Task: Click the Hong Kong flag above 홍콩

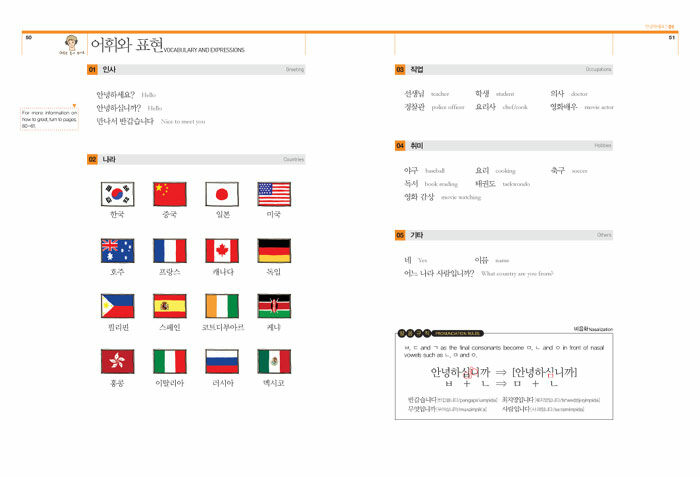Action: [117, 361]
